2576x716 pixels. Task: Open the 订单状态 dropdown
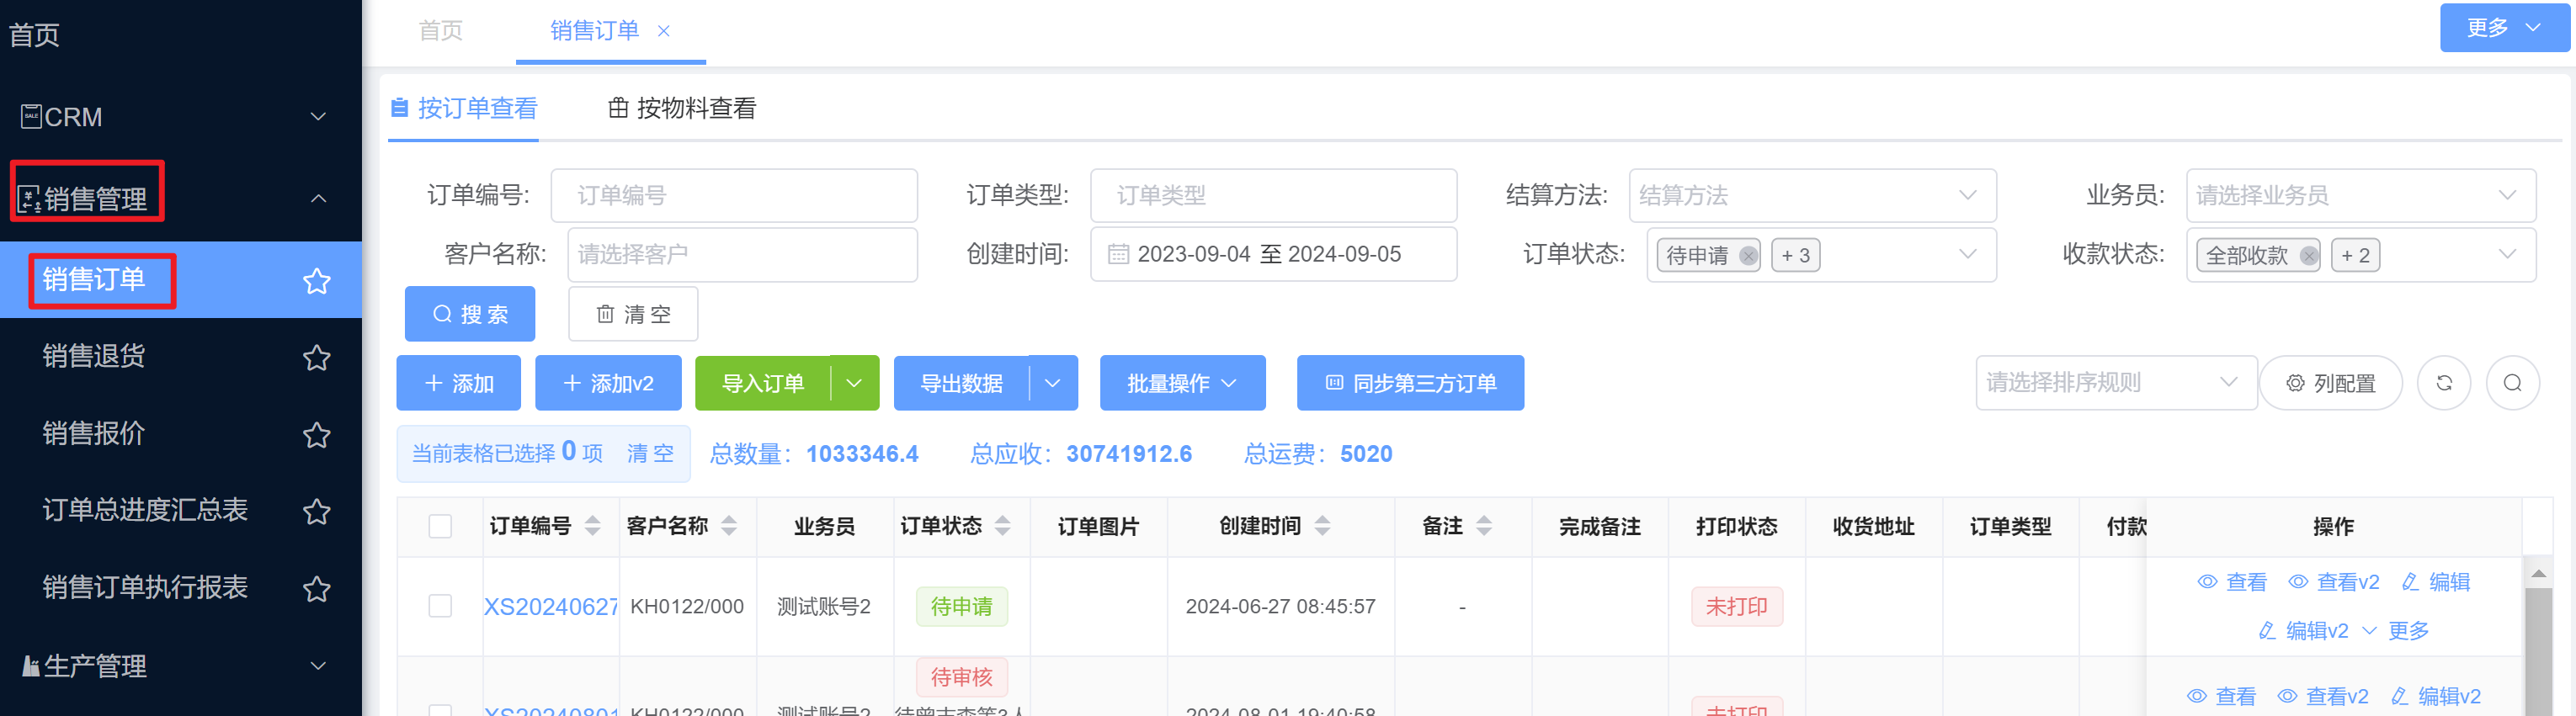(1821, 255)
